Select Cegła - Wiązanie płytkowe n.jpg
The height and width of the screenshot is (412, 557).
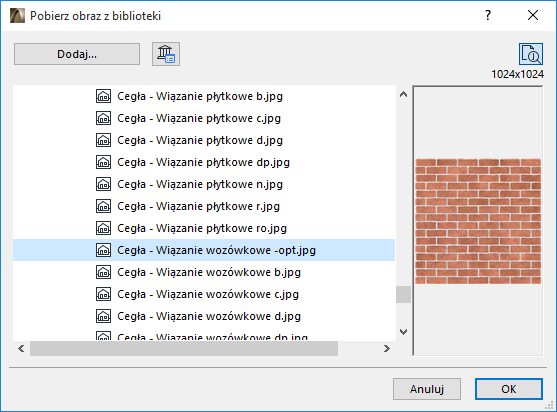pyautogui.click(x=200, y=184)
